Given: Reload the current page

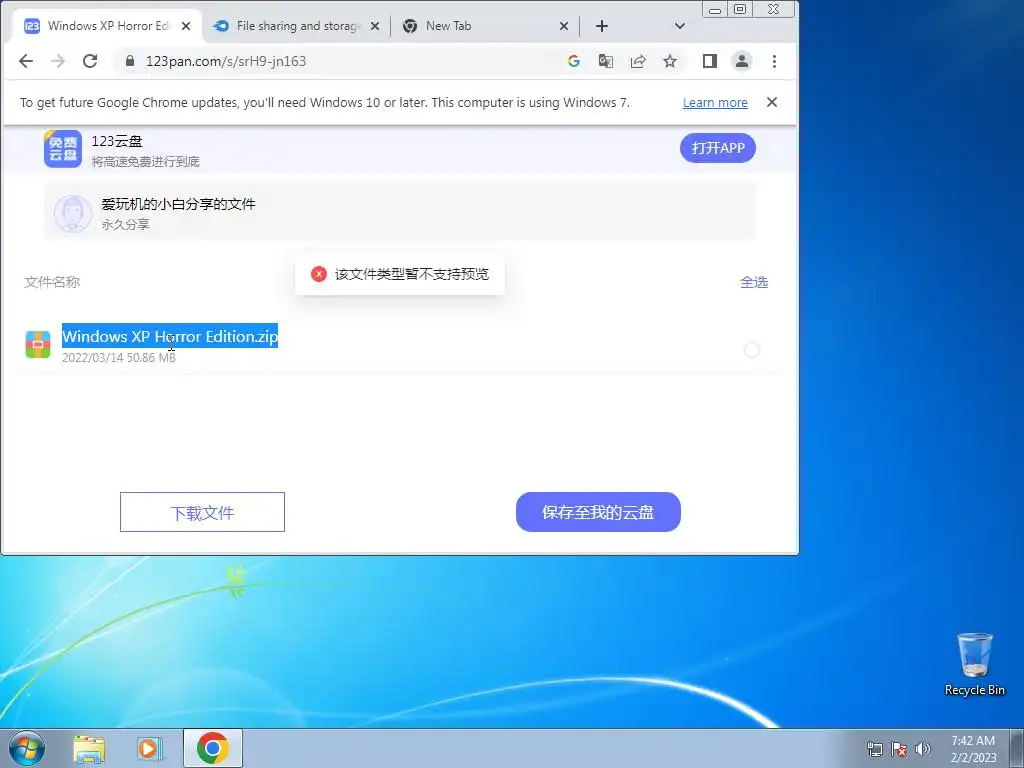Looking at the screenshot, I should coord(90,61).
